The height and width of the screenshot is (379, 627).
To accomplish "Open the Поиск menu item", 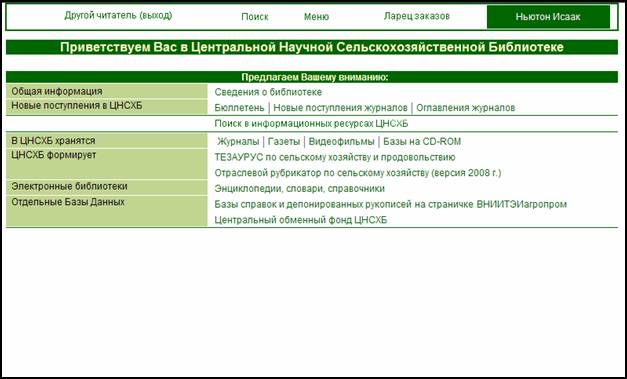I will [255, 17].
